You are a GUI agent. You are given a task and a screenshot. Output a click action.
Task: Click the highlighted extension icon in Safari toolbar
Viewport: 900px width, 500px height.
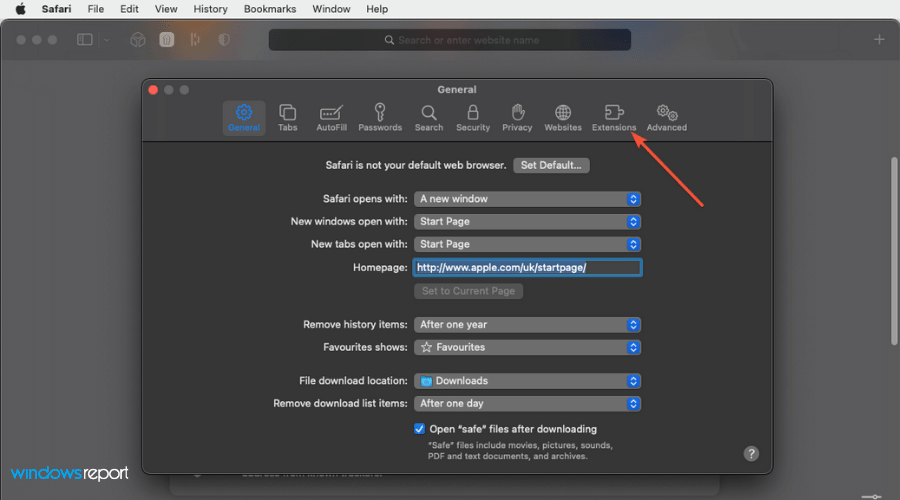coord(166,40)
